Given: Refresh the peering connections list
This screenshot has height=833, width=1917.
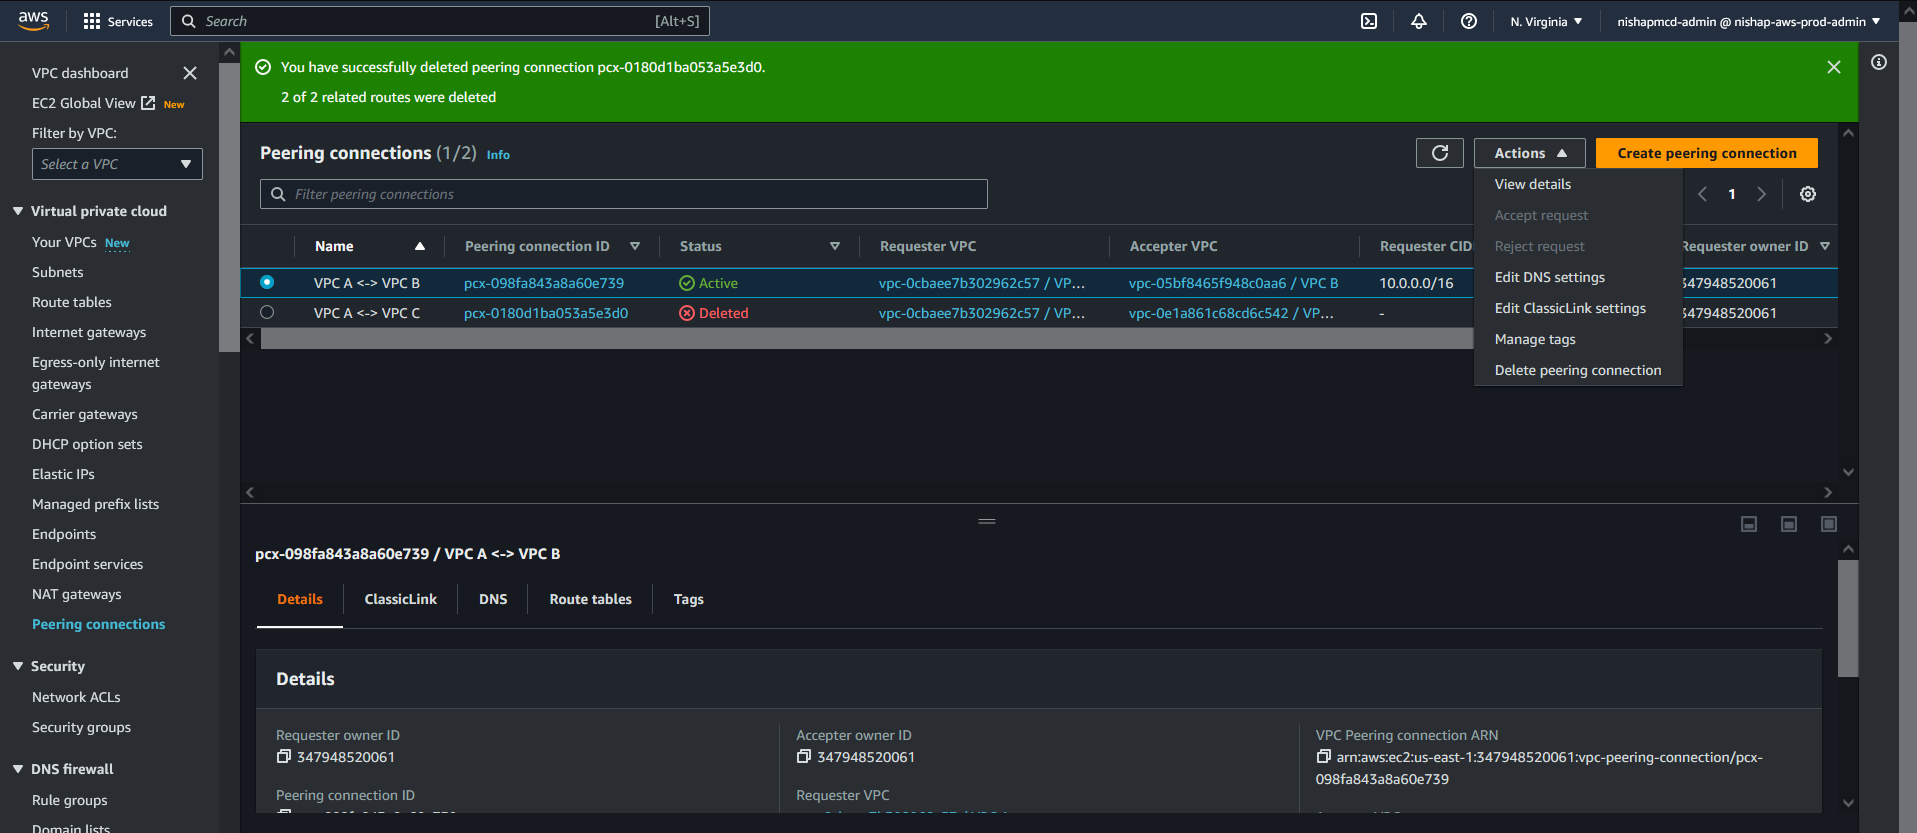Looking at the screenshot, I should [x=1439, y=153].
